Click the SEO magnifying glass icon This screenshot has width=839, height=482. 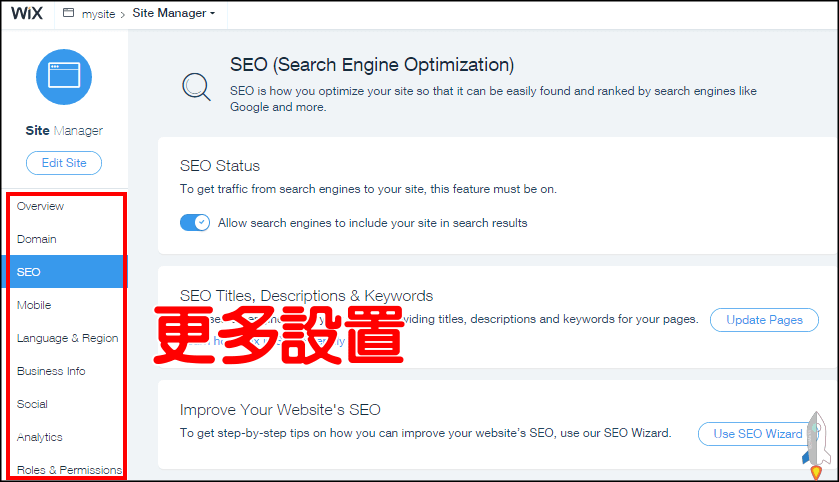[x=196, y=87]
